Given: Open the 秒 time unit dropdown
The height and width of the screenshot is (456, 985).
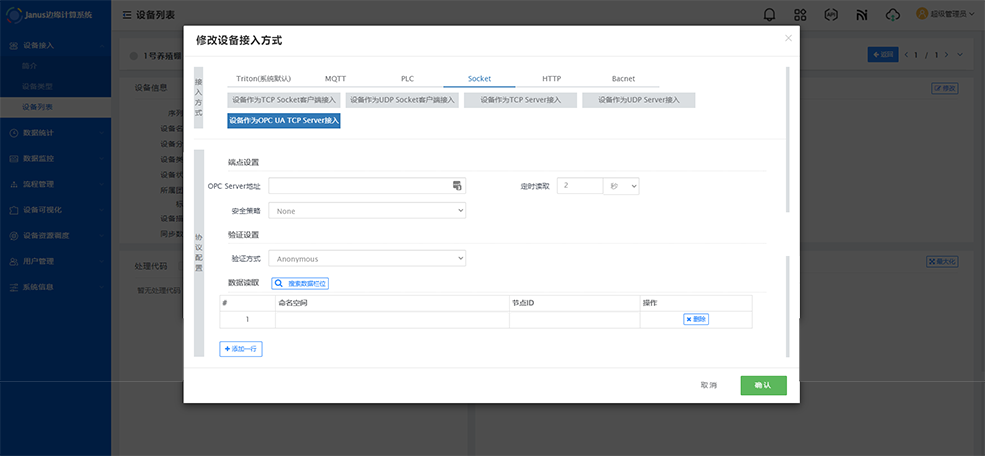Looking at the screenshot, I should click(620, 186).
